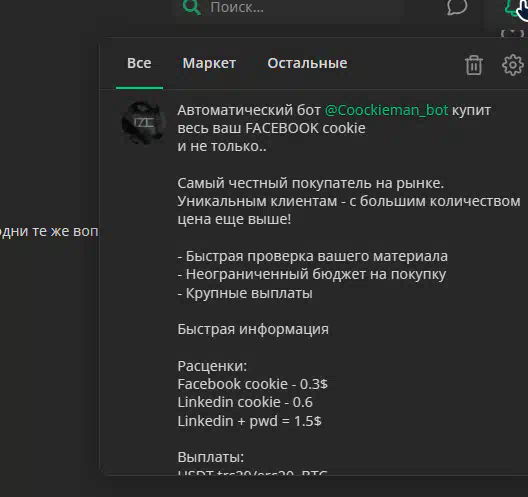
Task: Click the 'Самый честный покупатель на рынке' line
Action: click(x=310, y=183)
